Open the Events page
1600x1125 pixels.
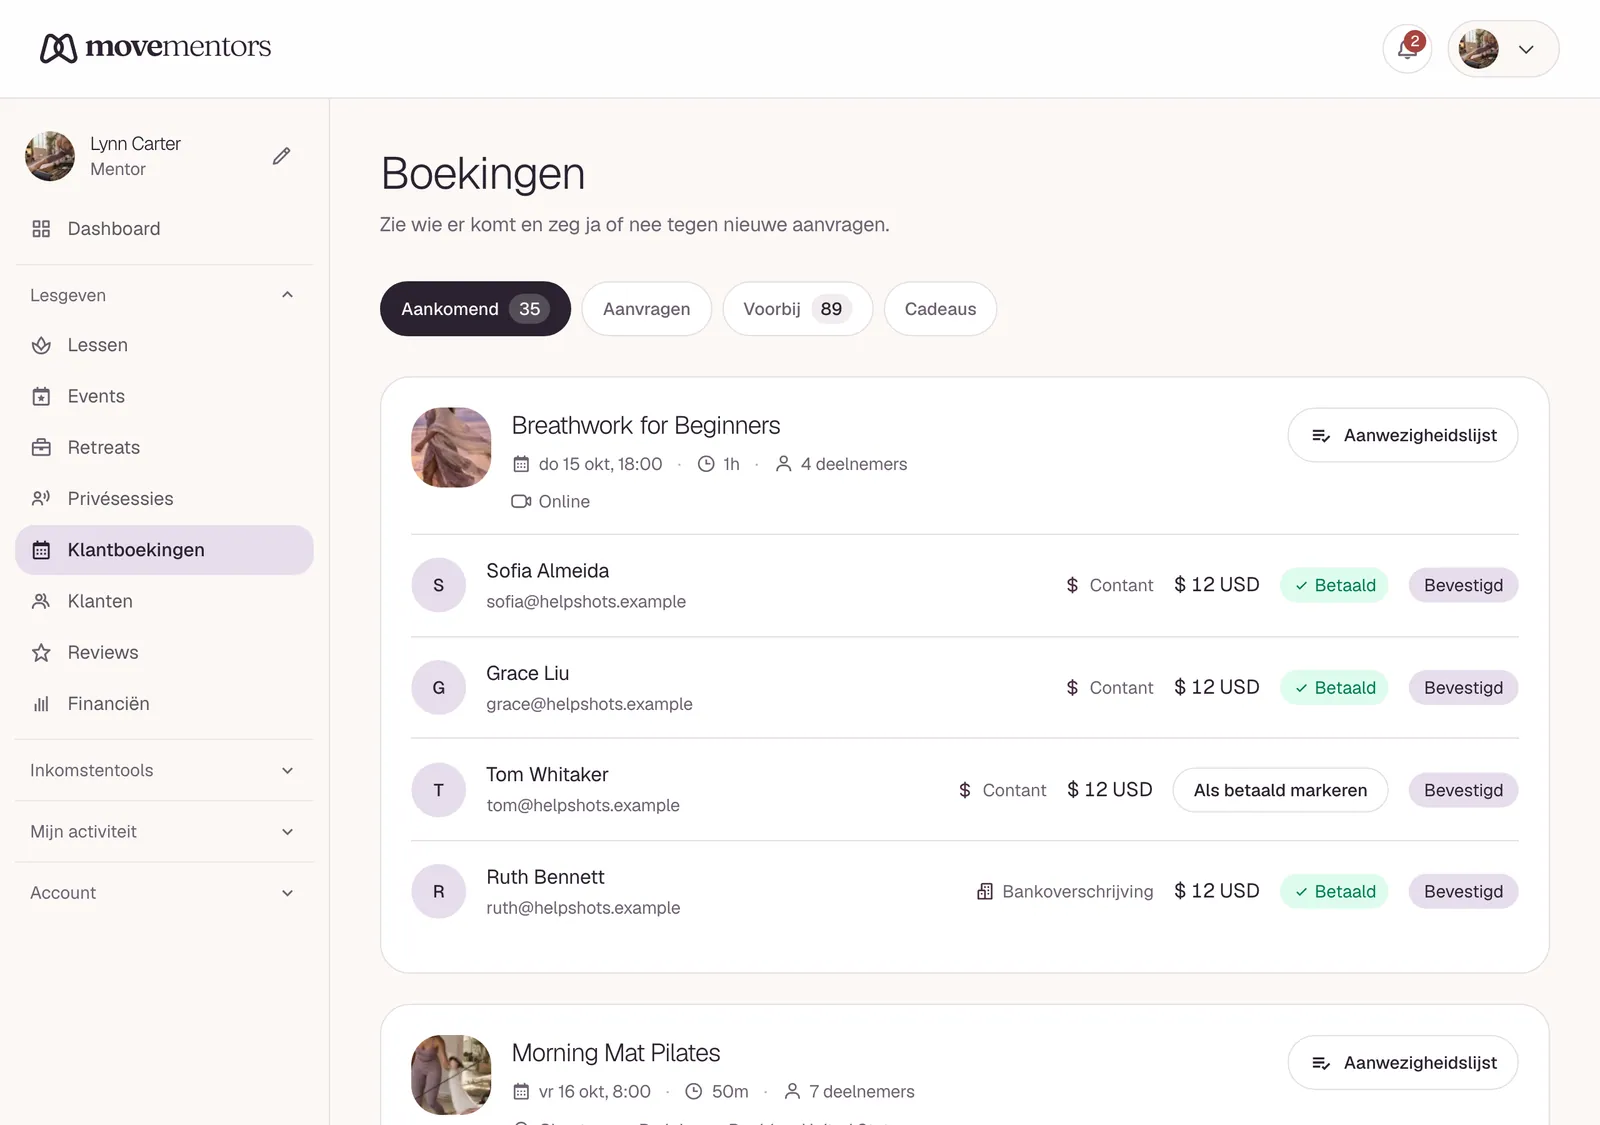[164, 396]
